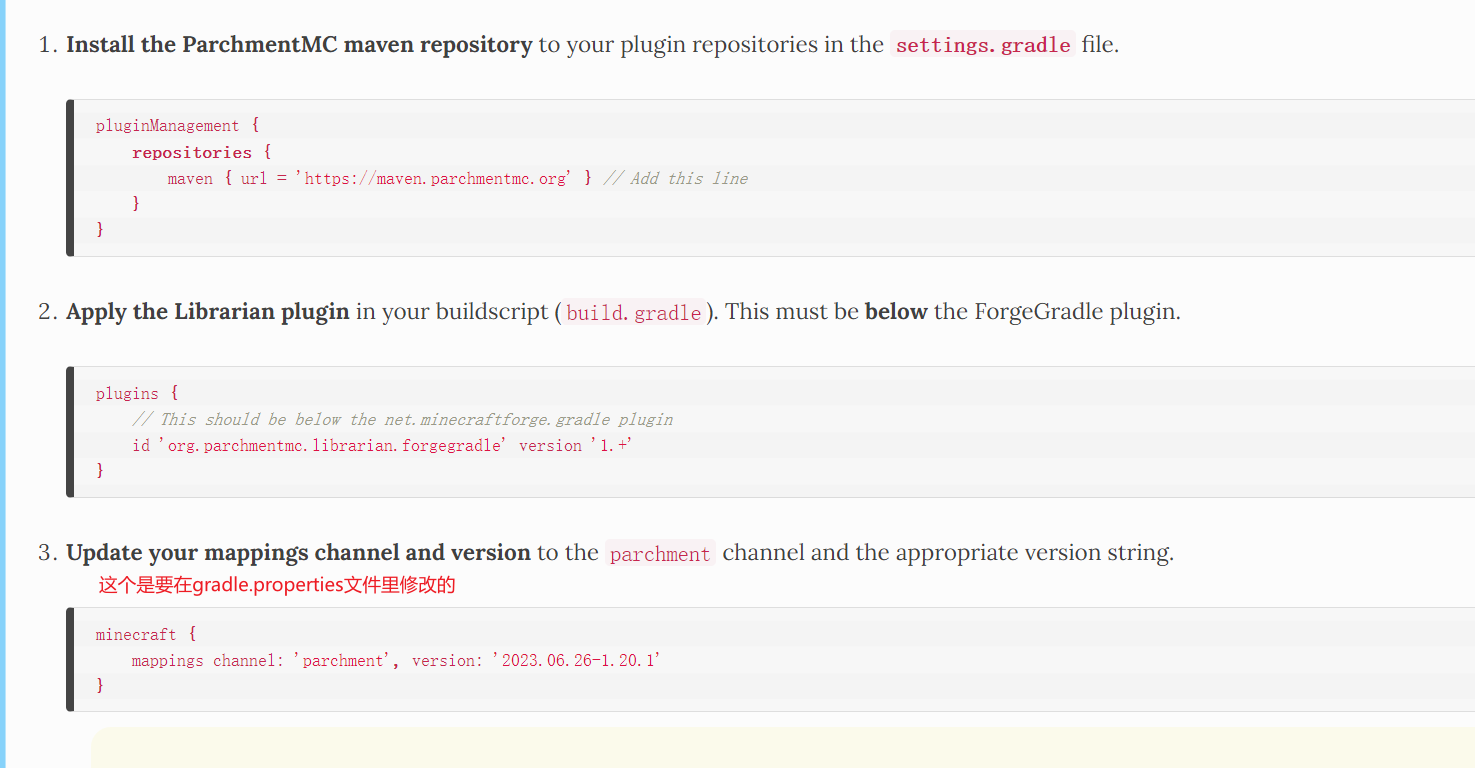Click the 'org.parchmentmc.librarian.forgegradle' plugin id string
Image resolution: width=1475 pixels, height=768 pixels.
point(334,446)
